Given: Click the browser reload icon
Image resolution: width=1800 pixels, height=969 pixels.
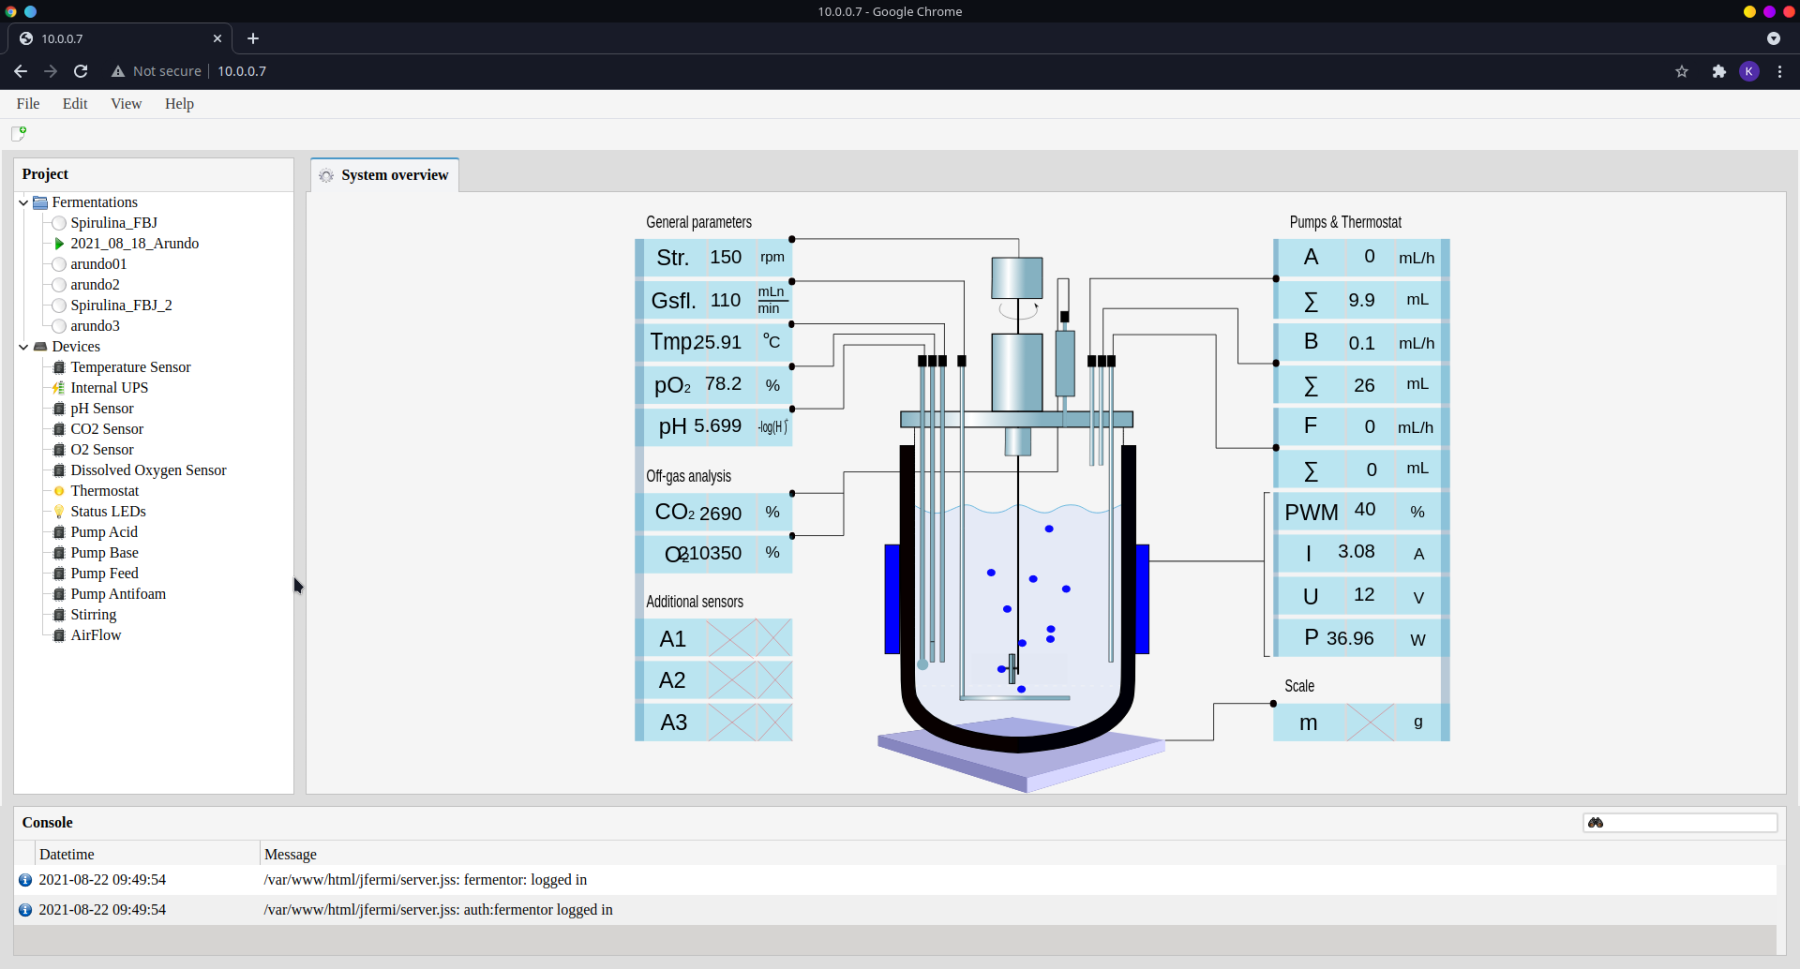Looking at the screenshot, I should tap(81, 71).
